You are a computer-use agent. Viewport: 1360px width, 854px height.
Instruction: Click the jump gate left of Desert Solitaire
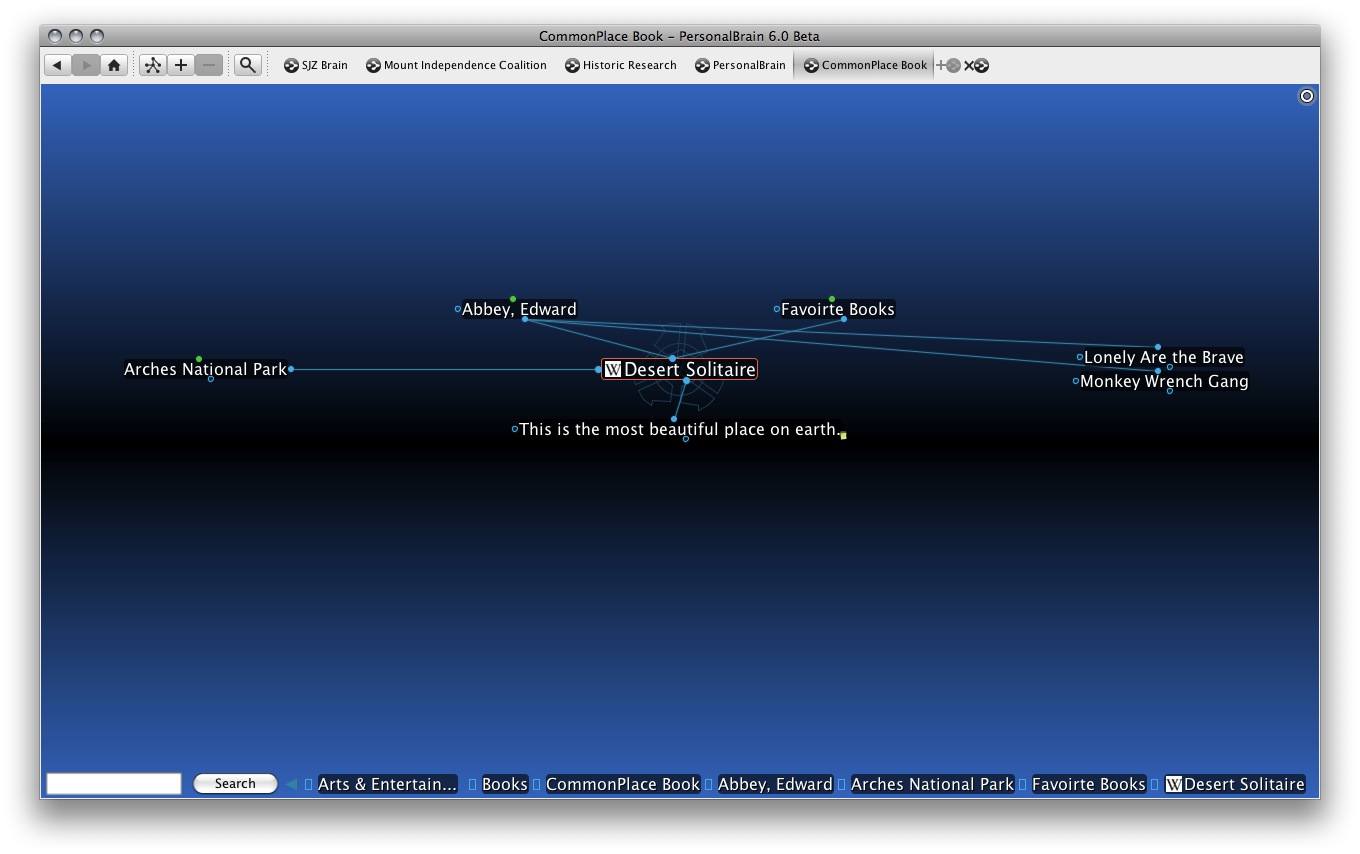coord(598,369)
